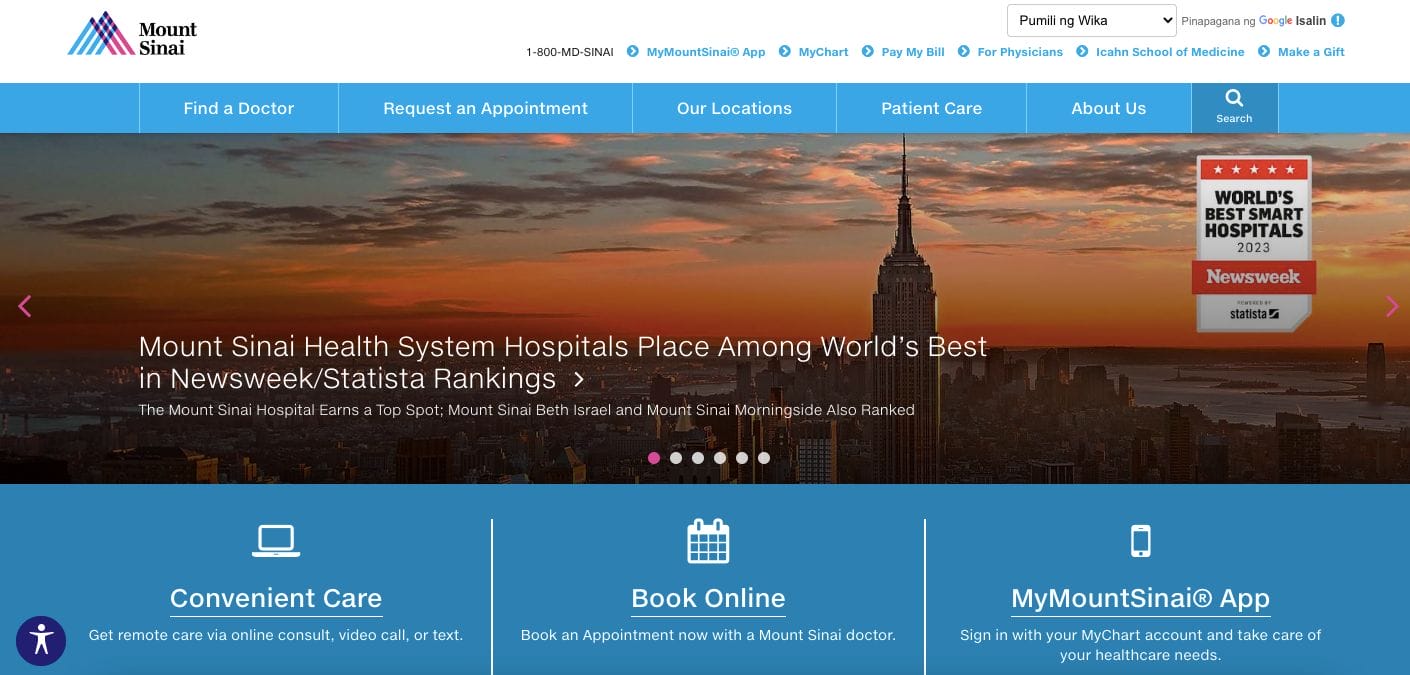Click the Google Isalin translate branding
1410x675 pixels.
(x=1292, y=20)
